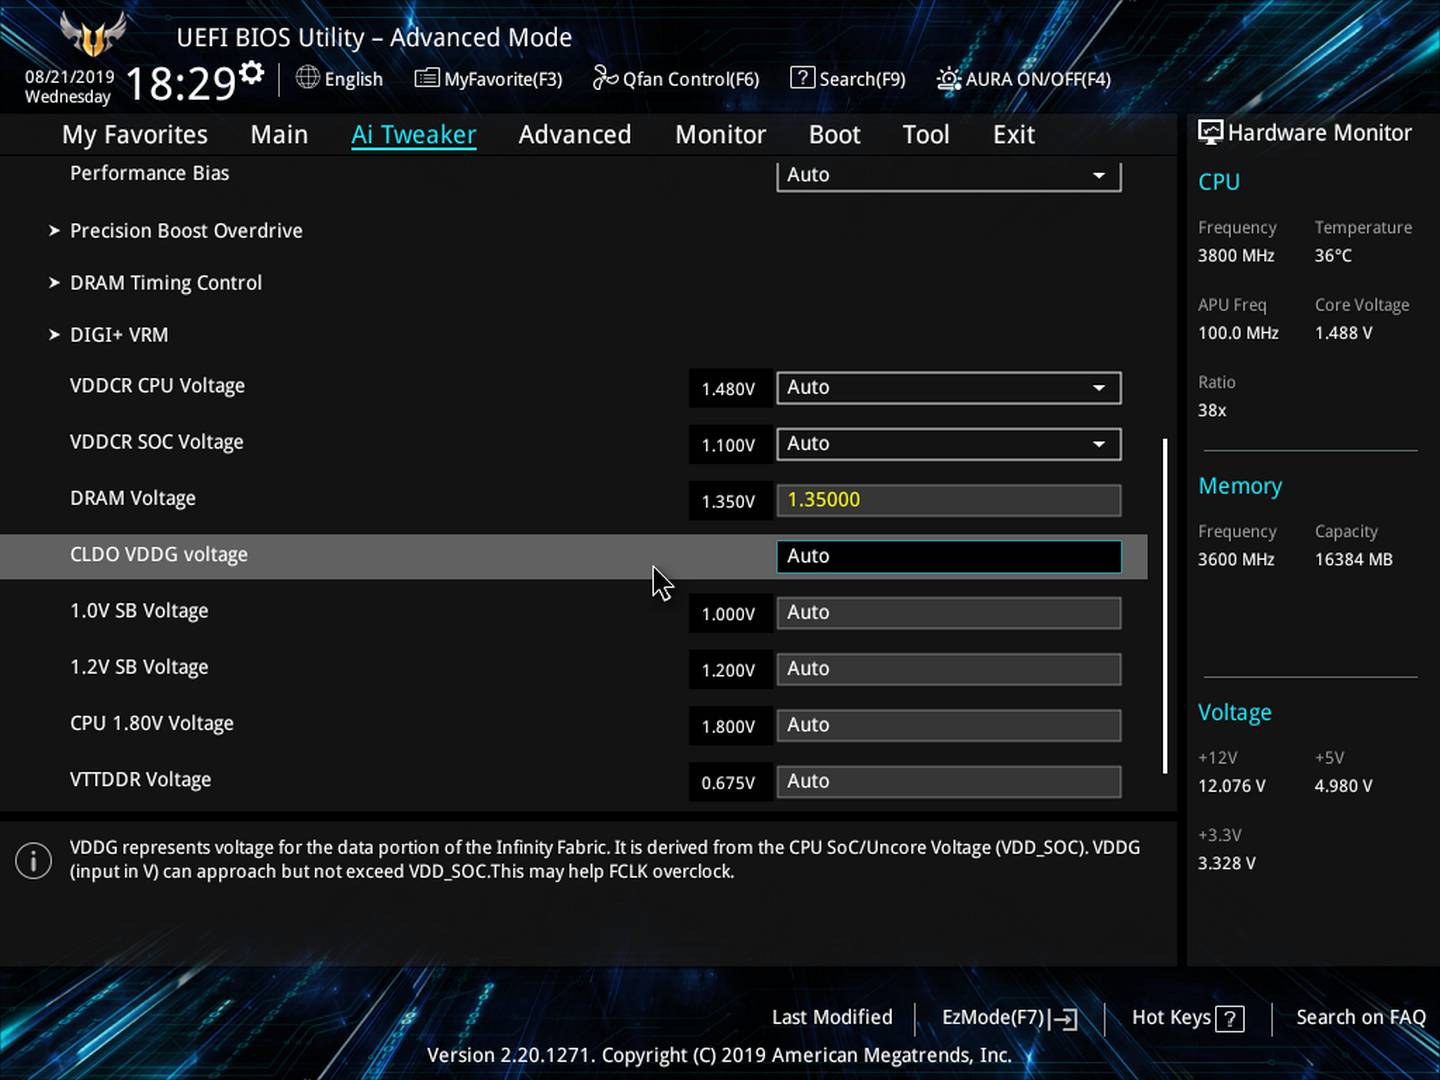This screenshot has height=1080, width=1440.
Task: Click Qfan Control(F6) label
Action: click(691, 79)
